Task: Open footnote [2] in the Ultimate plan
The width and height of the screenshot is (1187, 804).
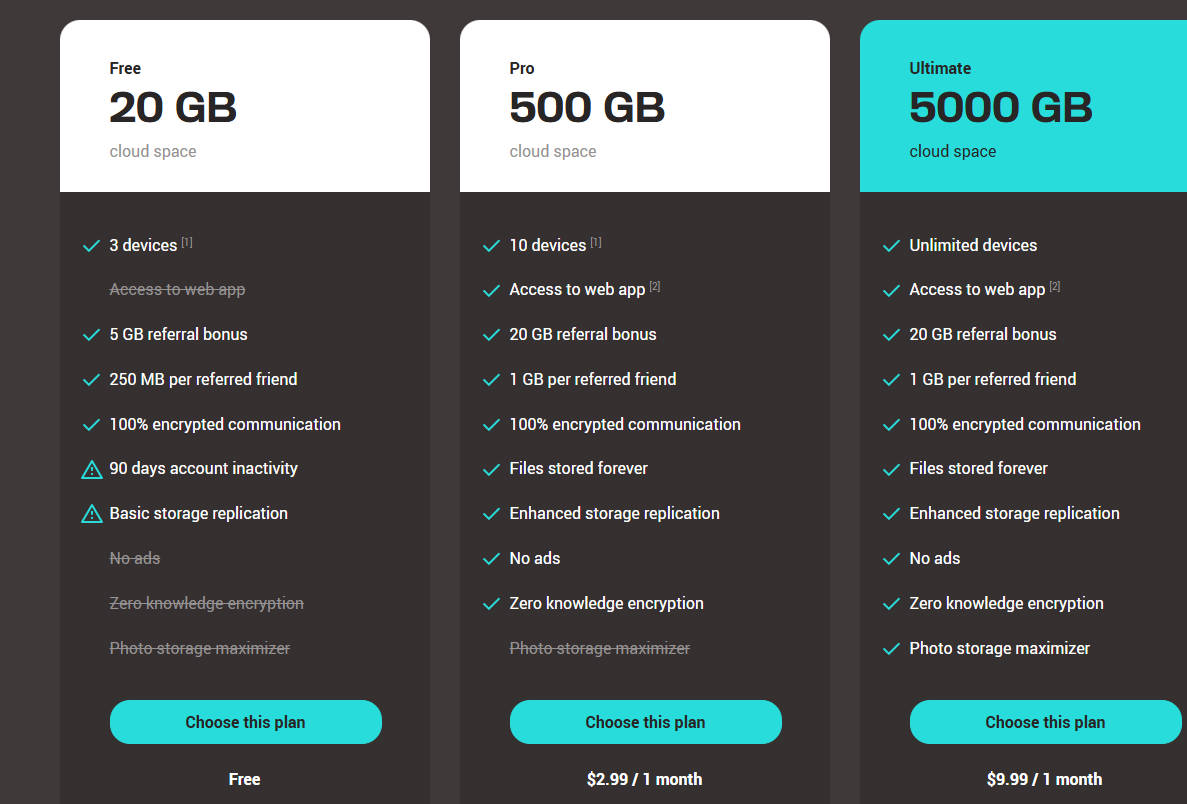Action: [x=1055, y=286]
